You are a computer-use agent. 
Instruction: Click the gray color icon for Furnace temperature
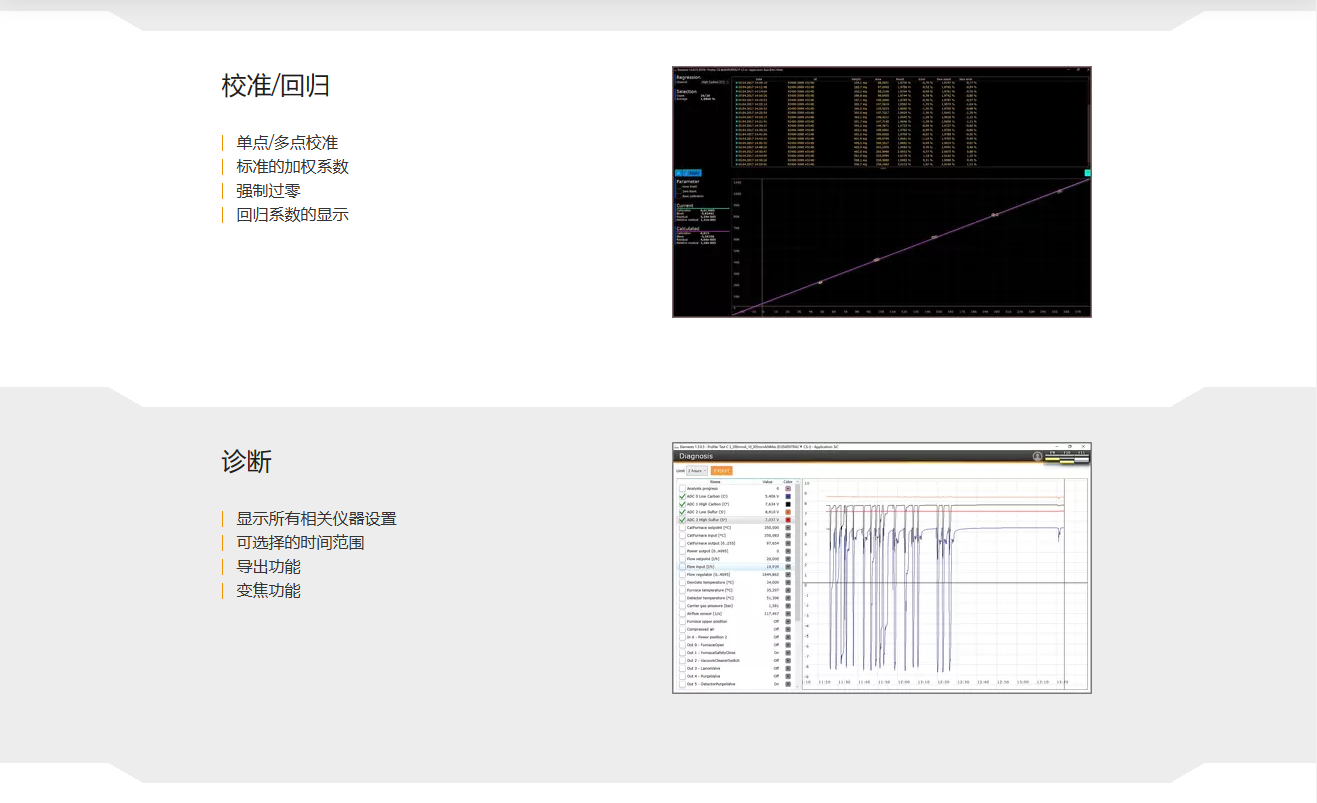pyautogui.click(x=788, y=590)
